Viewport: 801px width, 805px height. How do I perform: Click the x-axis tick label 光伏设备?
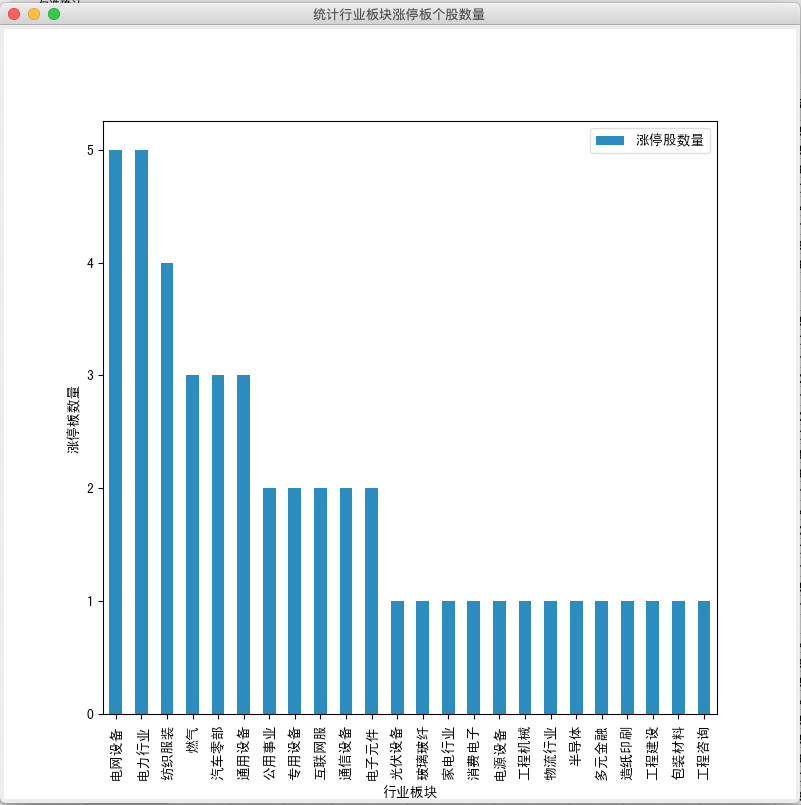397,754
